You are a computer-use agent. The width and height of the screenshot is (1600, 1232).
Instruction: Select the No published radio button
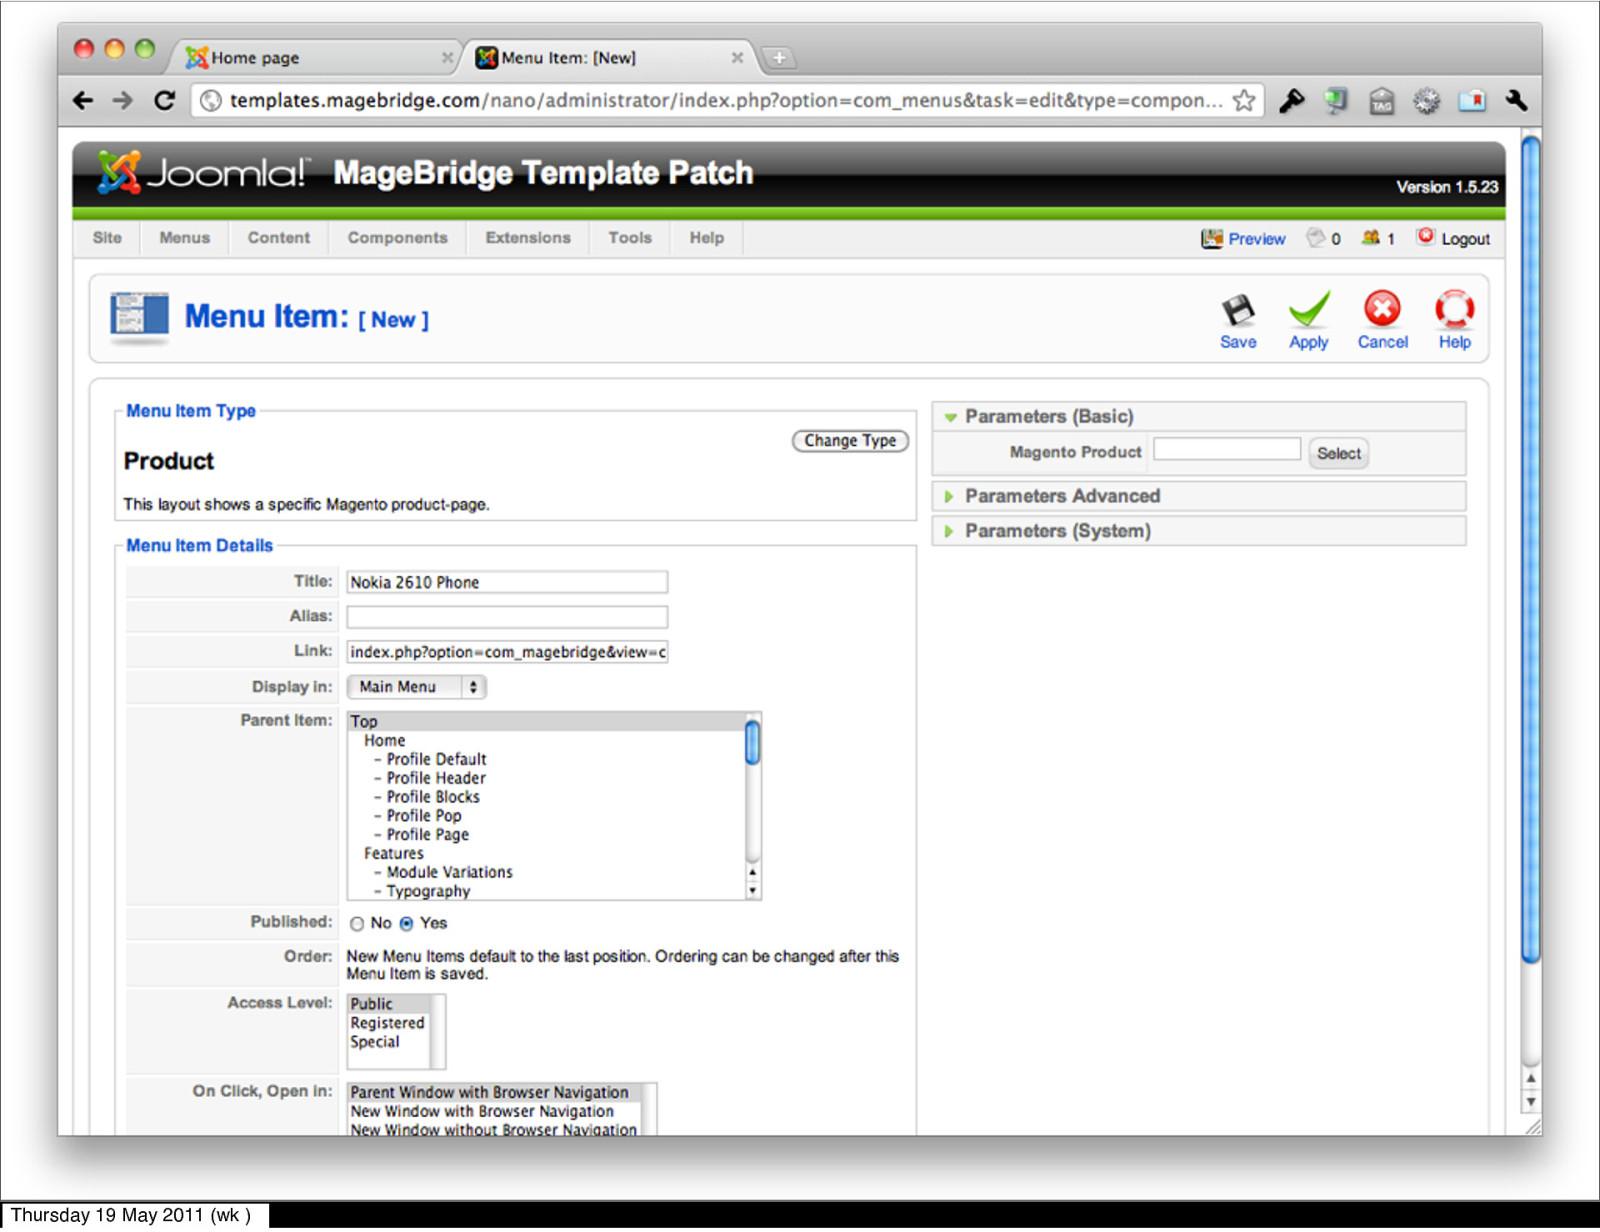coord(357,924)
